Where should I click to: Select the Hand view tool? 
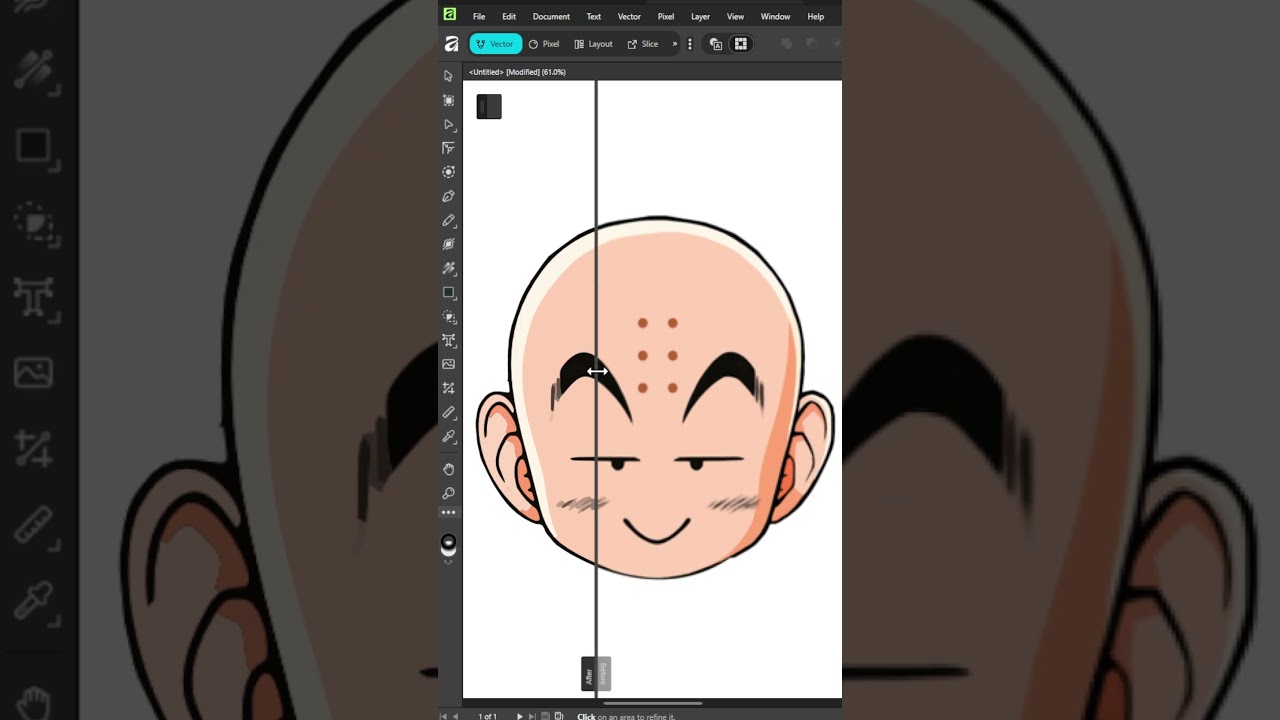click(448, 469)
